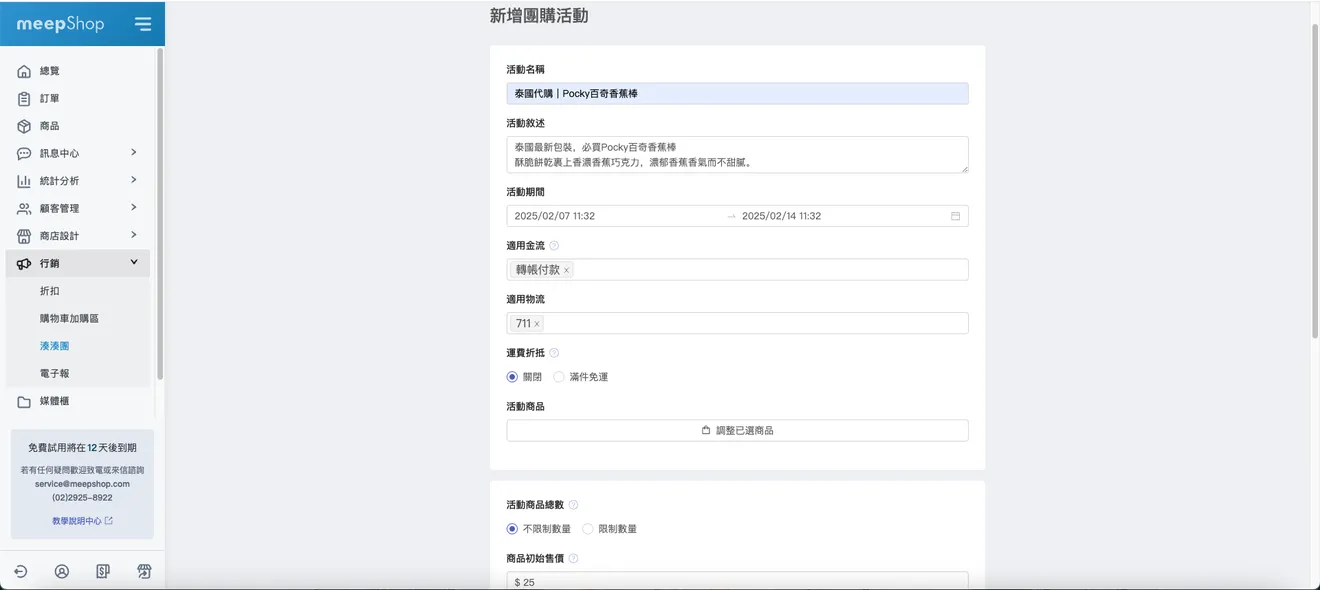1320x590 pixels.
Task: Click the 新增團購活動 page heading
Action: 539,16
